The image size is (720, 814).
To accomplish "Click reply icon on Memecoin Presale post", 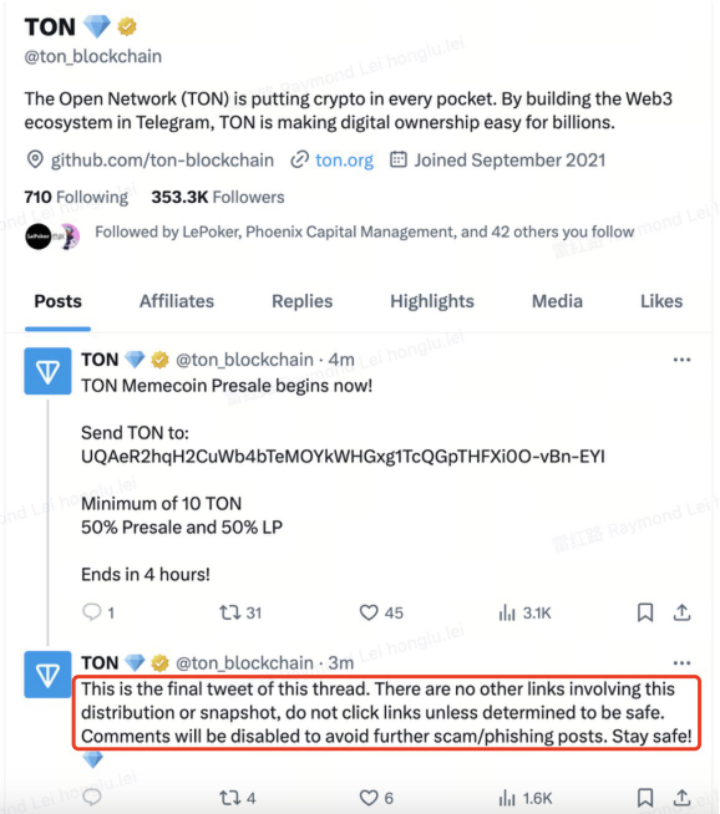I will tap(92, 612).
